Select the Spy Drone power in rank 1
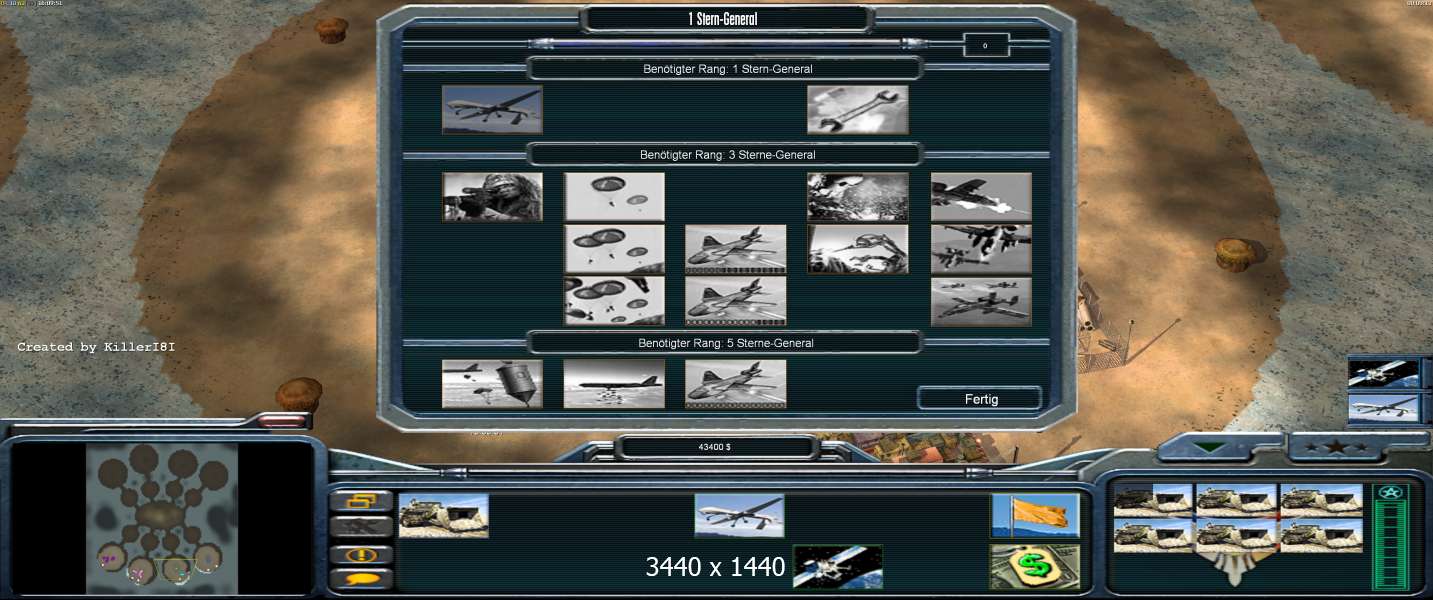Image resolution: width=1433 pixels, height=600 pixels. [x=492, y=109]
